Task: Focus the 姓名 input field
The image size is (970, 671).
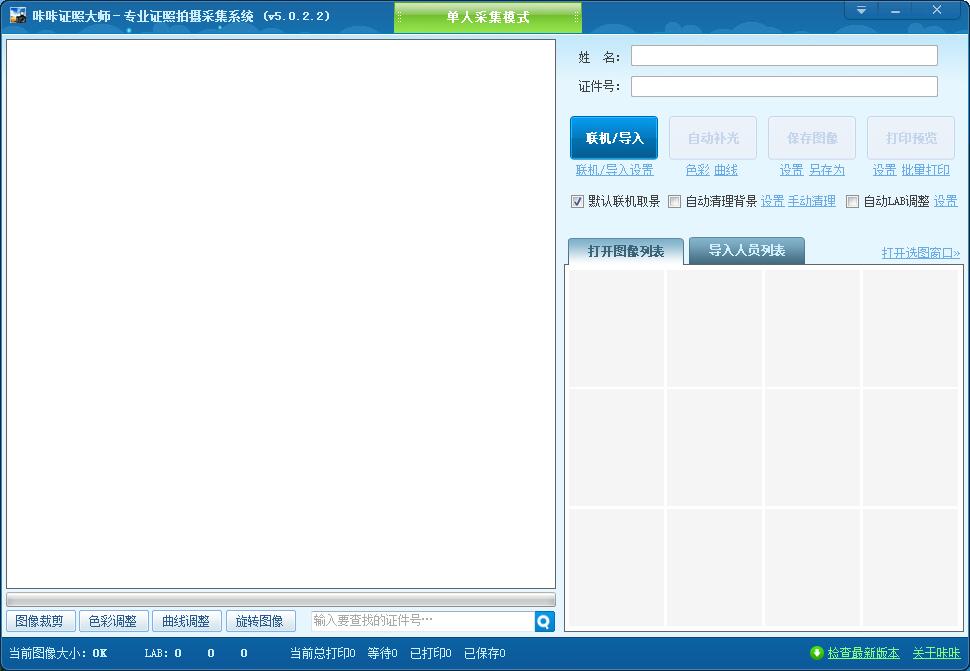Action: pos(784,56)
